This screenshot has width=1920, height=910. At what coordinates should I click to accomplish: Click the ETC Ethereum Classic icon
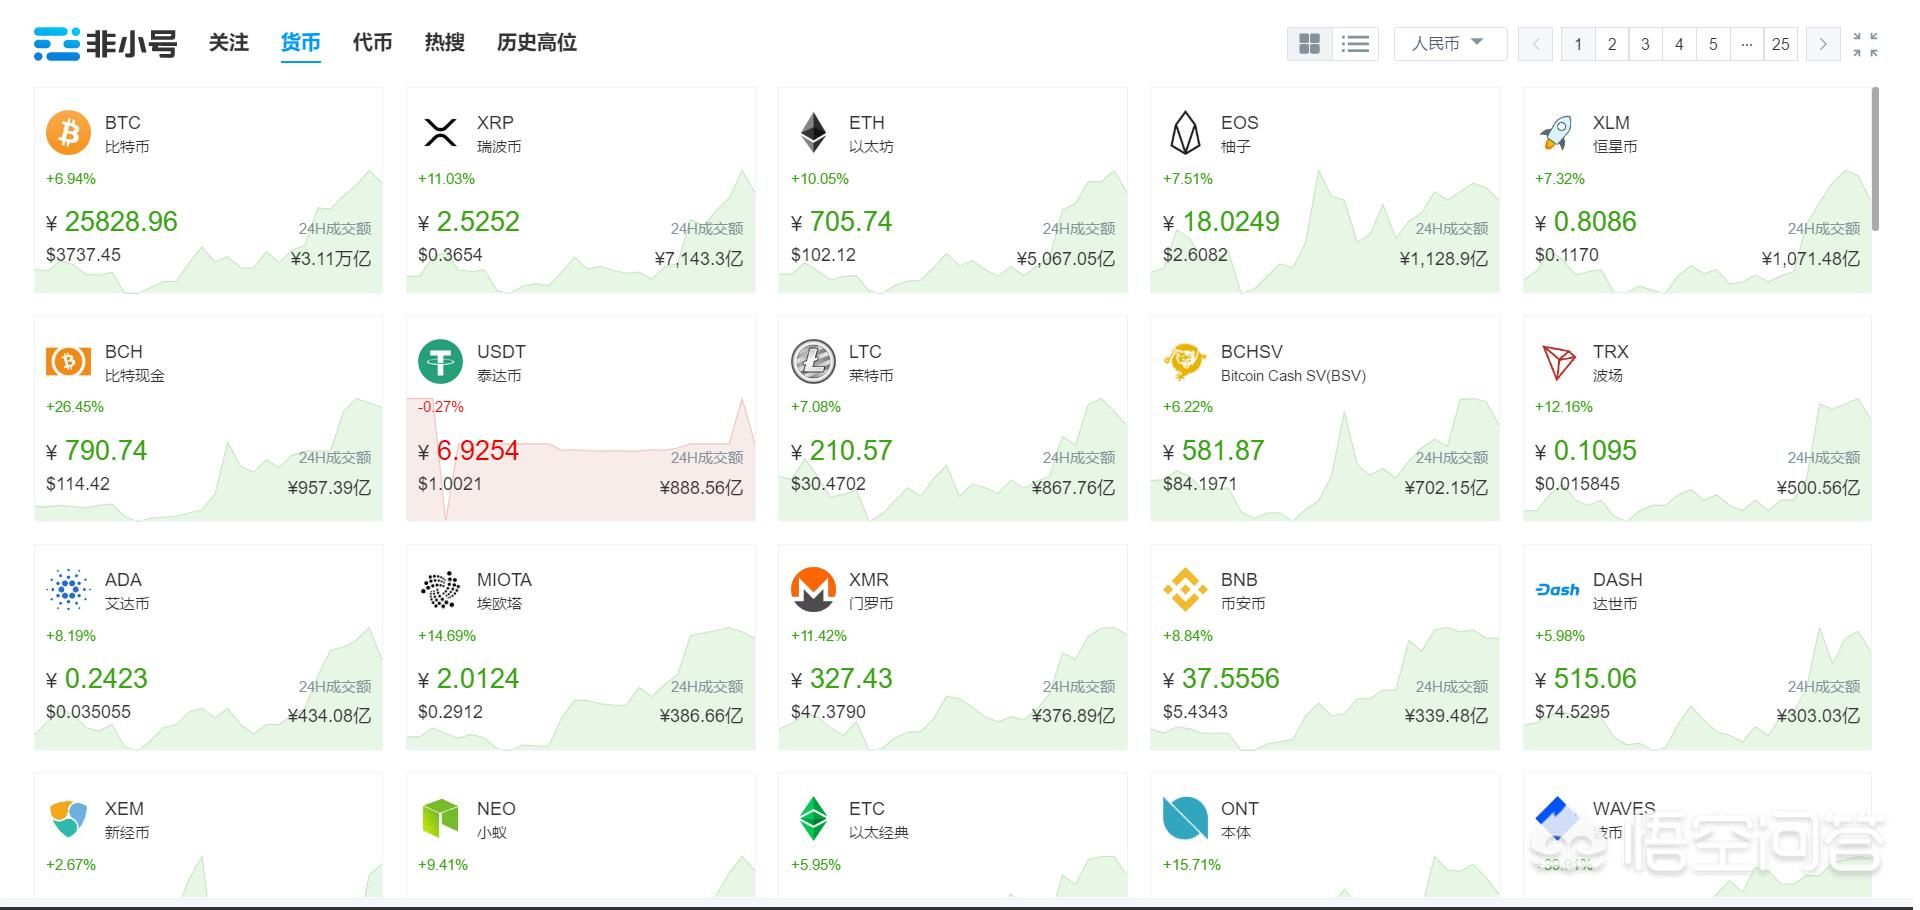pos(813,818)
